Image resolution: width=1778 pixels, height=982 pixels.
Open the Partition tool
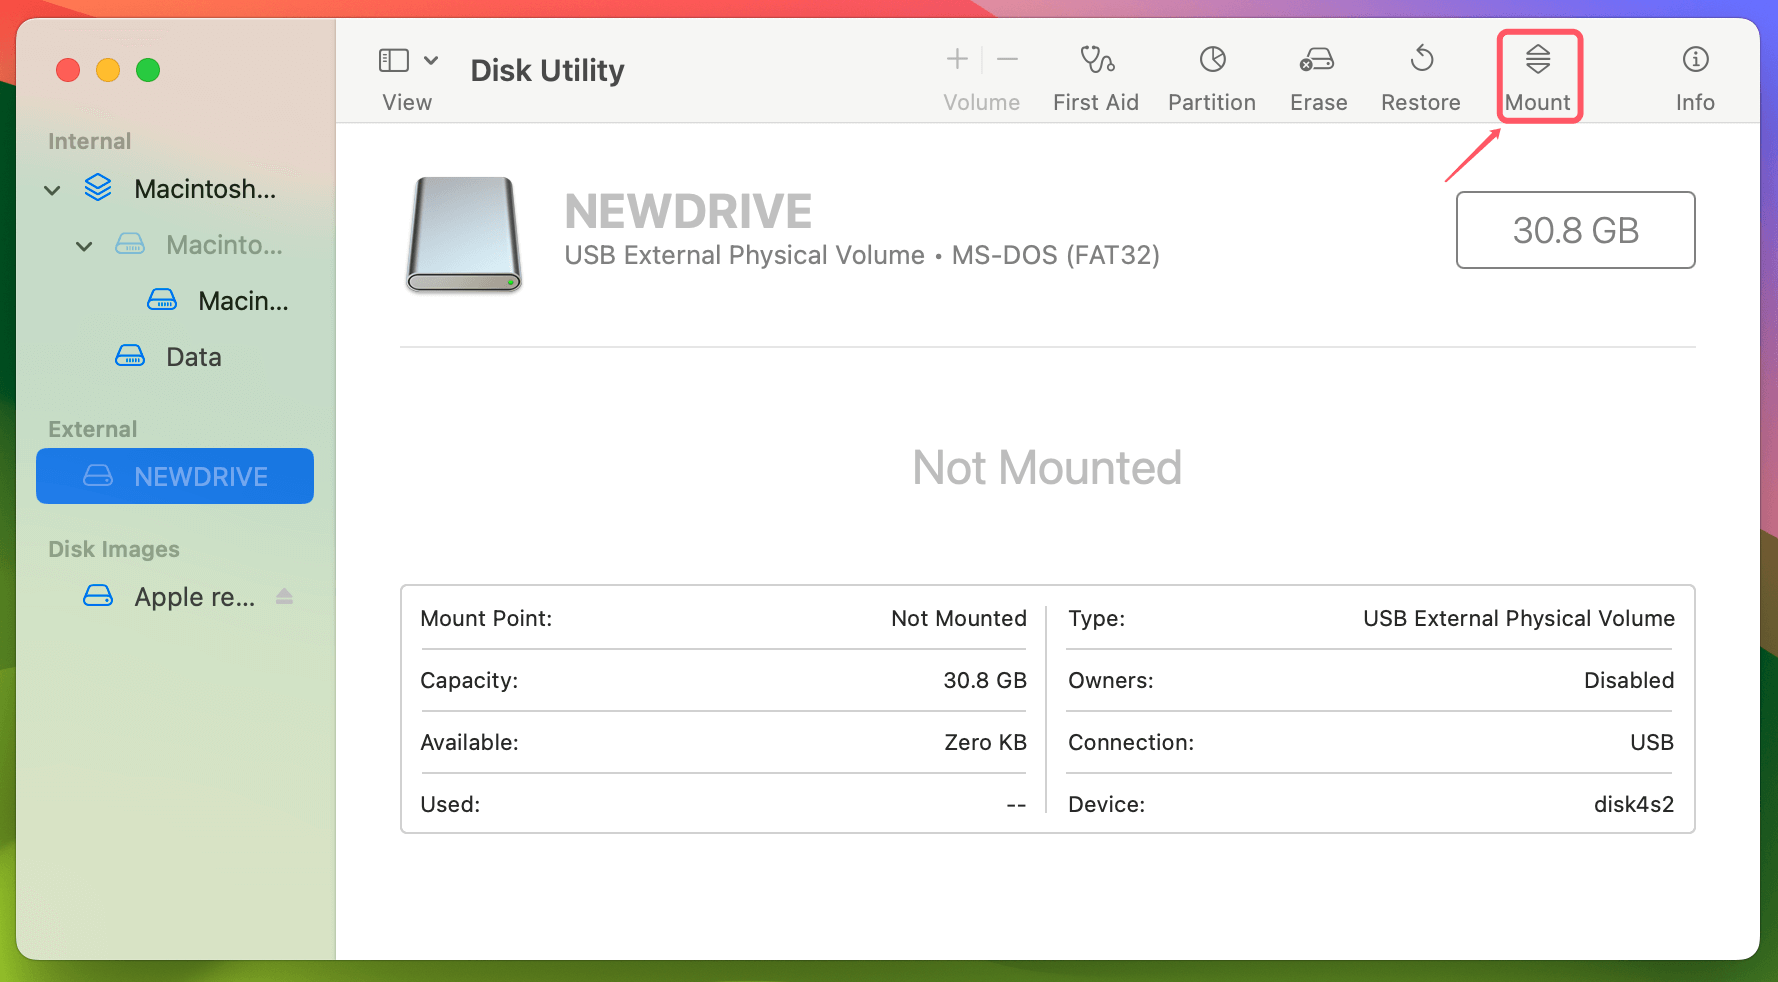(1212, 75)
